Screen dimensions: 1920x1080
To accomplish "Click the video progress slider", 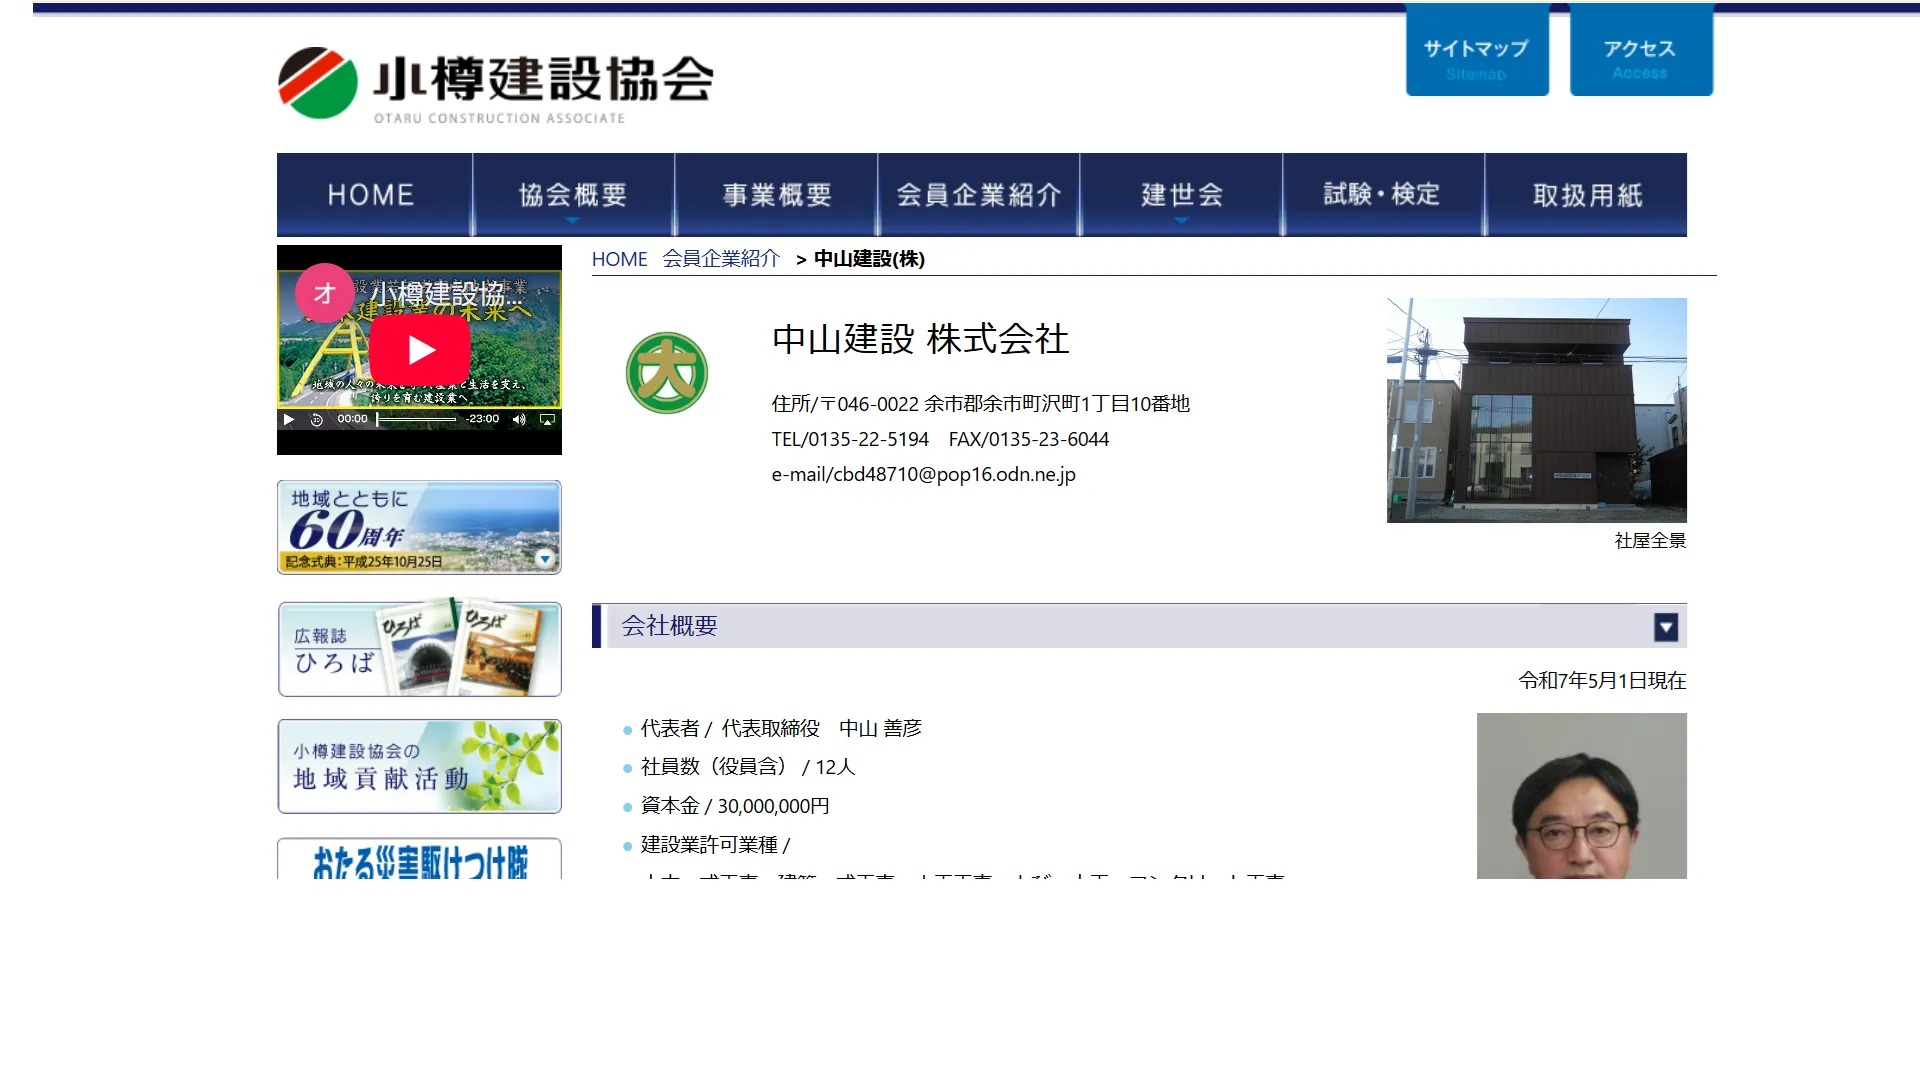I will (x=416, y=420).
